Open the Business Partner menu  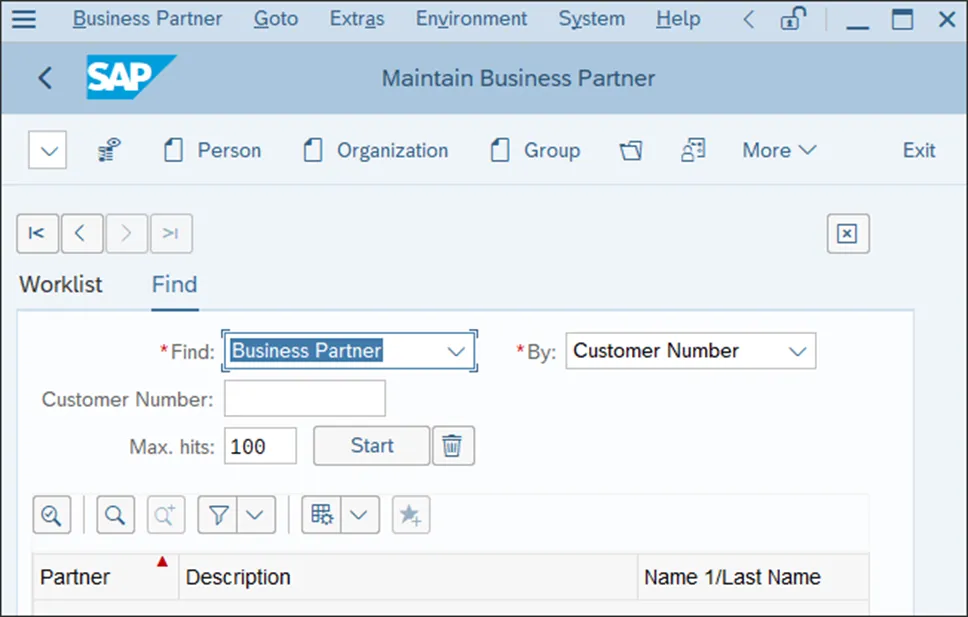pyautogui.click(x=147, y=19)
